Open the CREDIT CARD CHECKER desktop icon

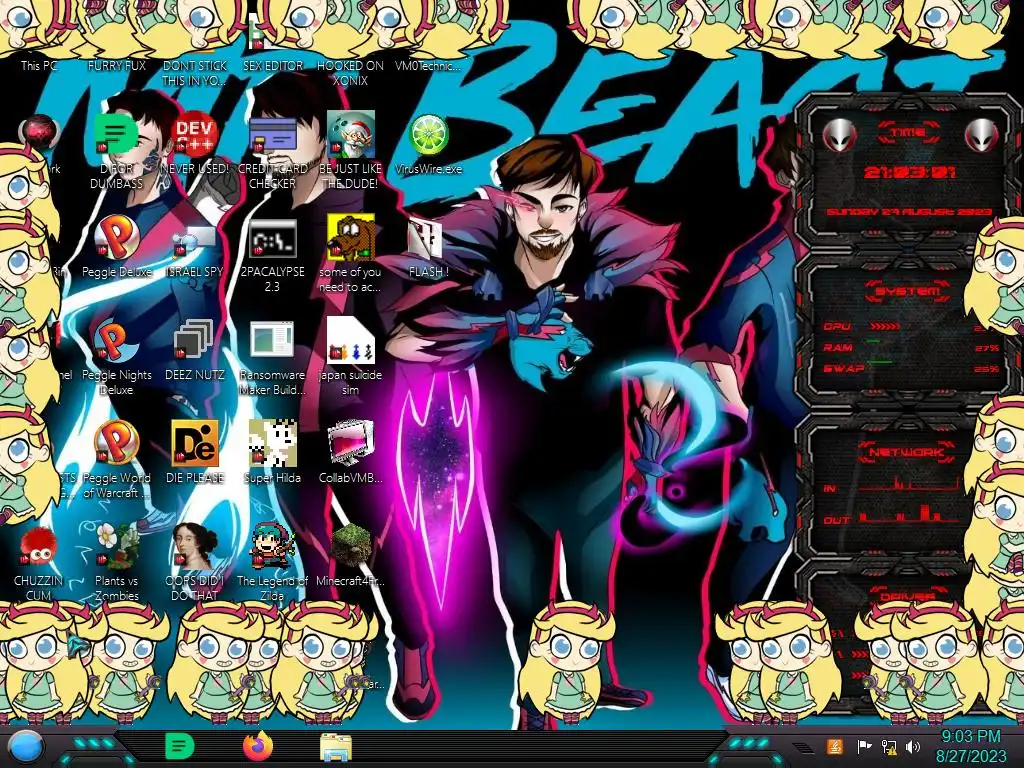point(272,135)
